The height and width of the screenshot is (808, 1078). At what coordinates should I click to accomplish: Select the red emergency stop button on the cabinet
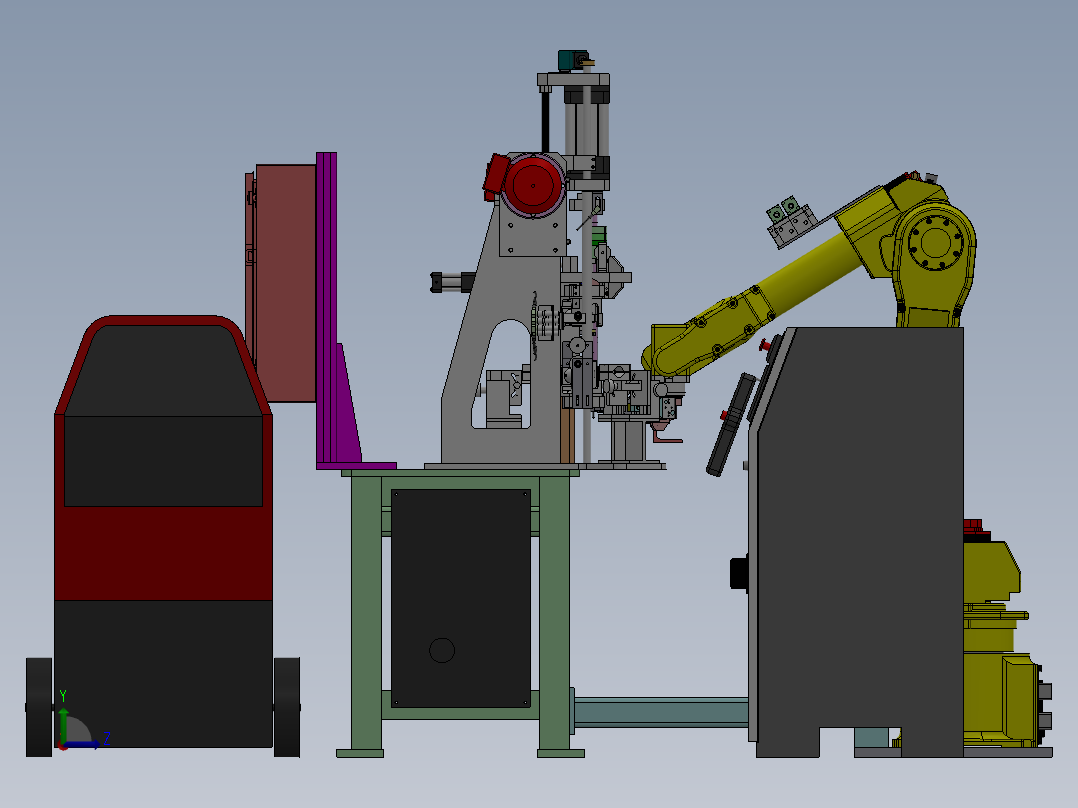(764, 345)
